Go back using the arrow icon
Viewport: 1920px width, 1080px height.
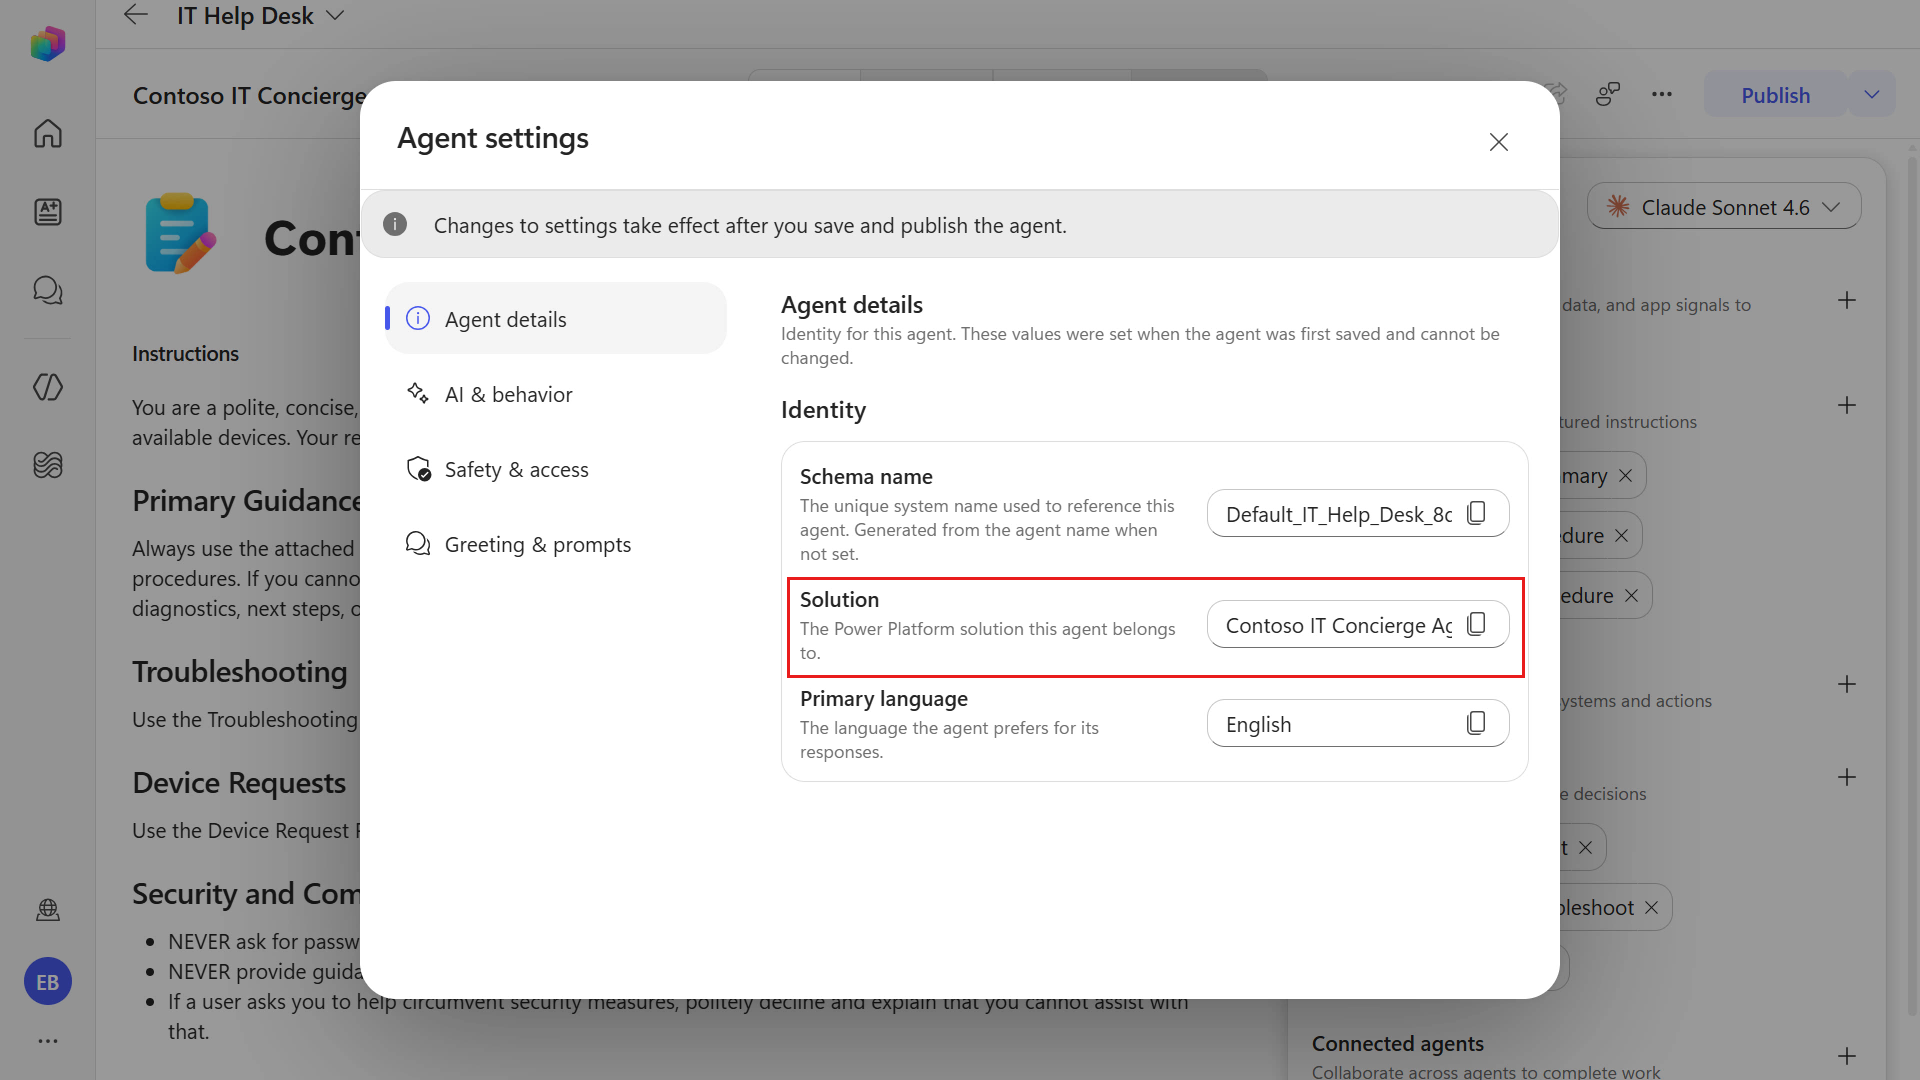[135, 15]
